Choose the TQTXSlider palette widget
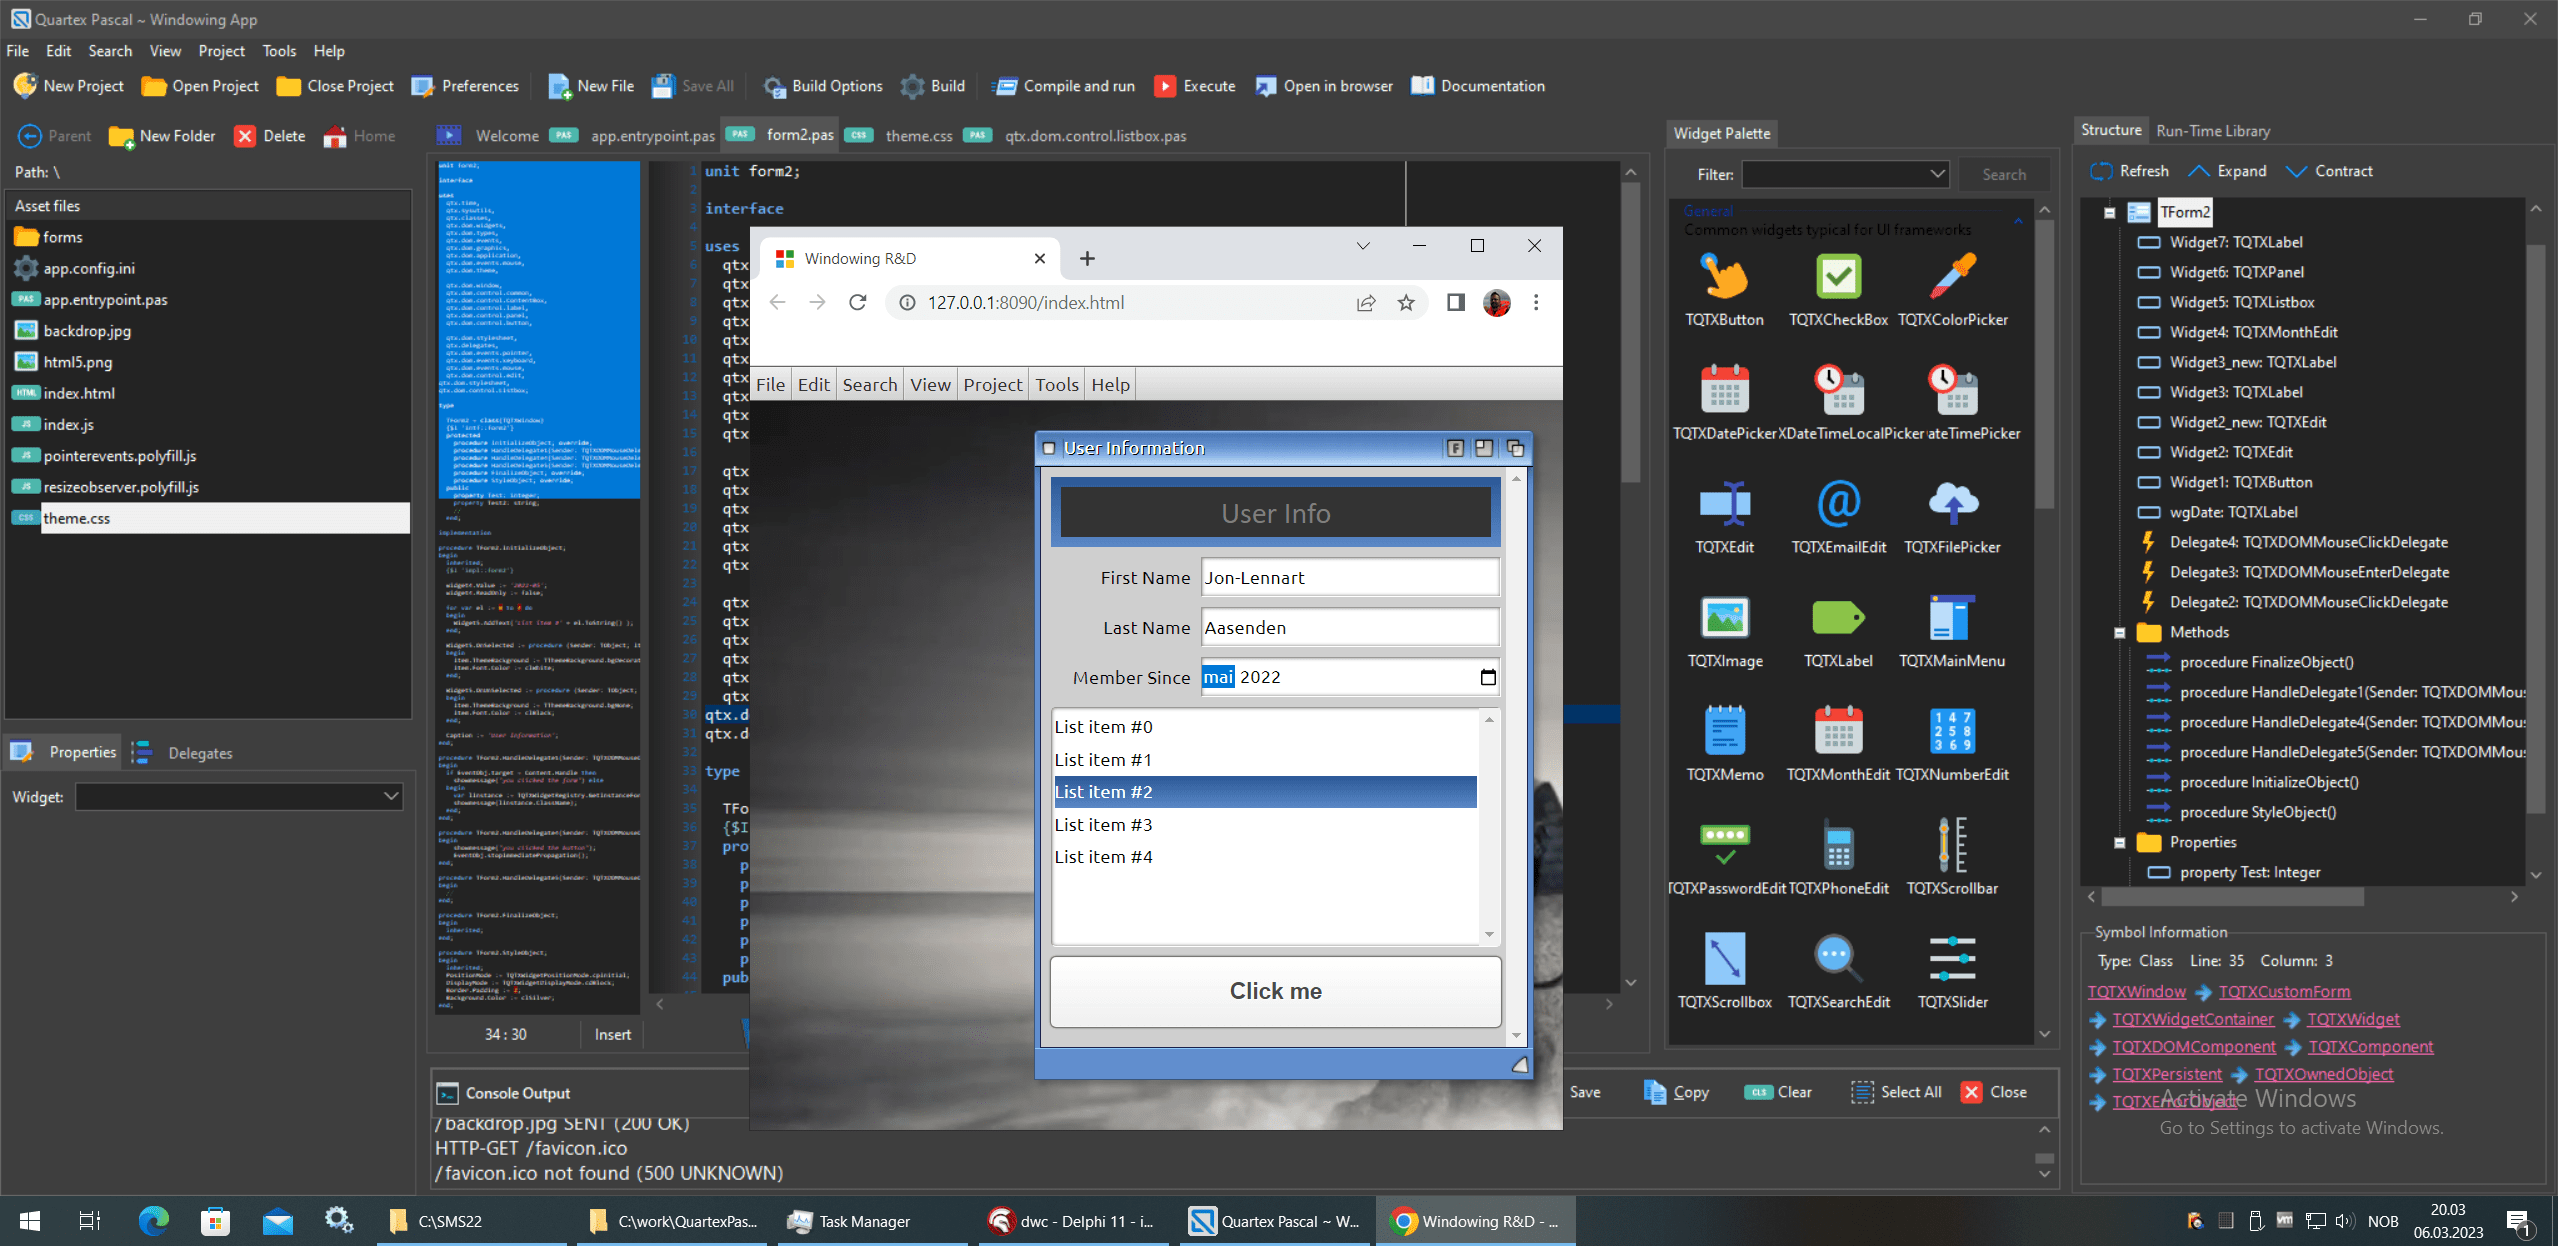 tap(1952, 959)
